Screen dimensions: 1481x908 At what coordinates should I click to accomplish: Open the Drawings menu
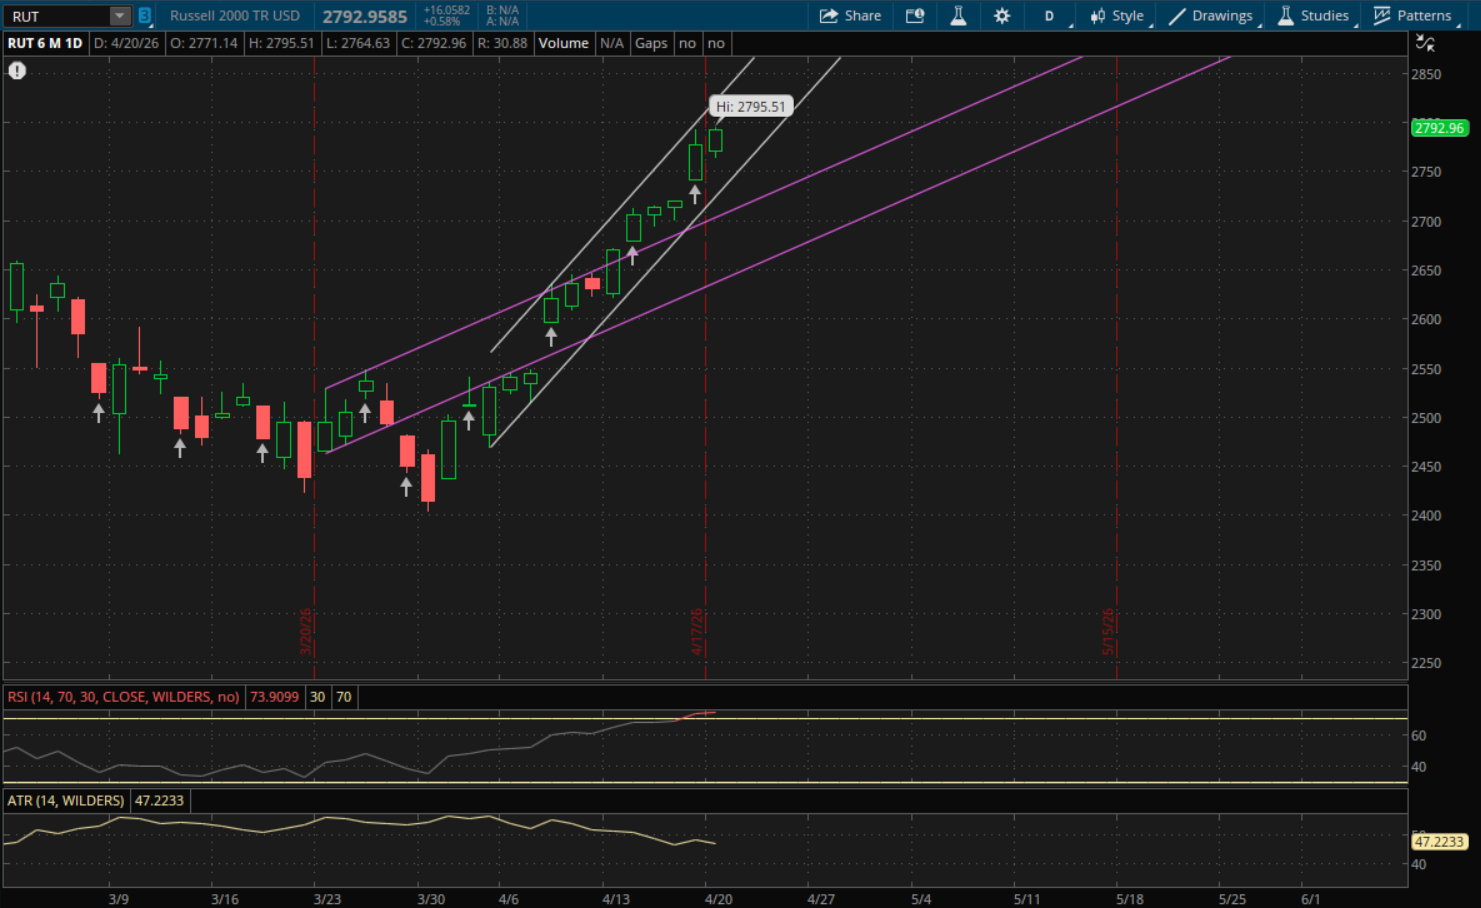[x=1211, y=16]
